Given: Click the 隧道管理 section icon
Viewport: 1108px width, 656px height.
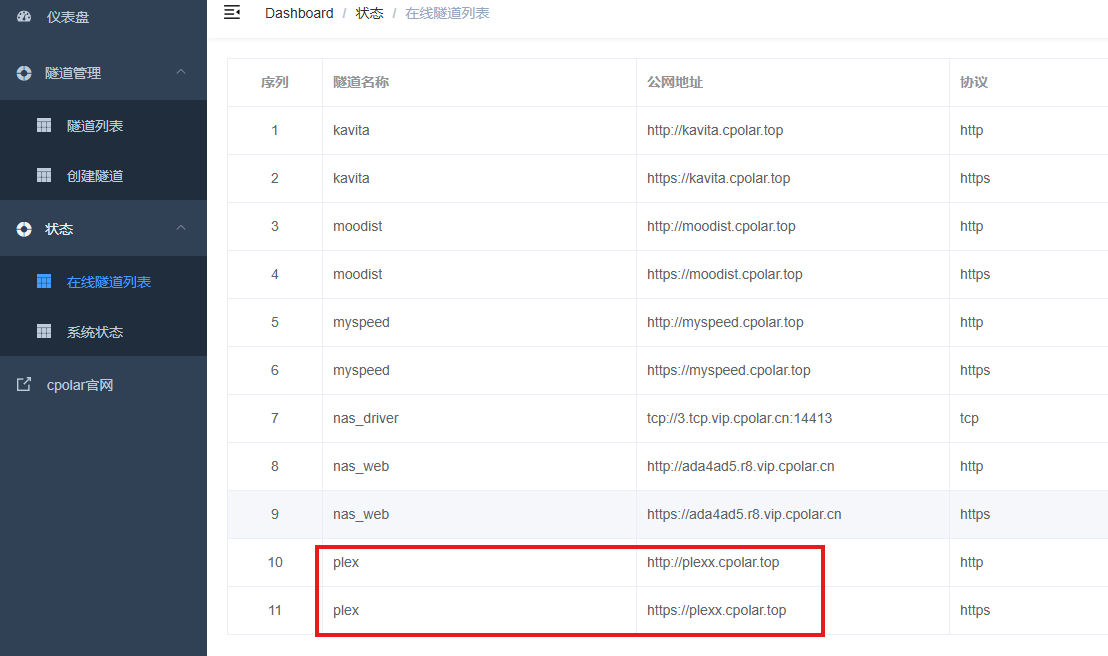Looking at the screenshot, I should click(25, 73).
